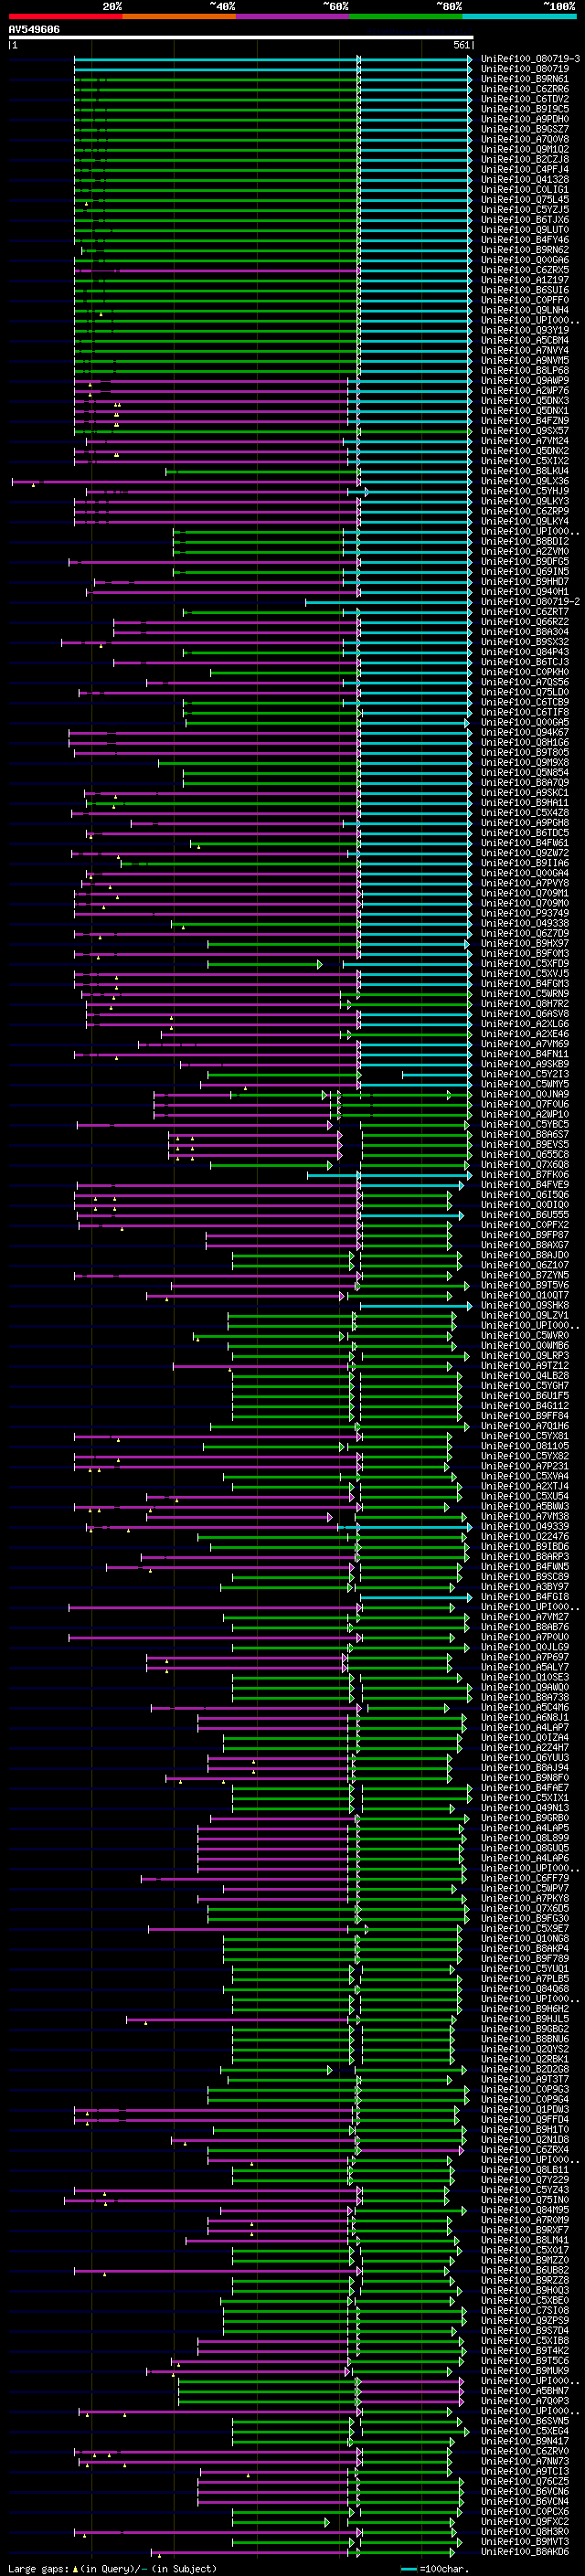Select the UniRef100_C5Y2I3 label
Screen dimensions: 585x2576
pyautogui.click(x=525, y=1074)
